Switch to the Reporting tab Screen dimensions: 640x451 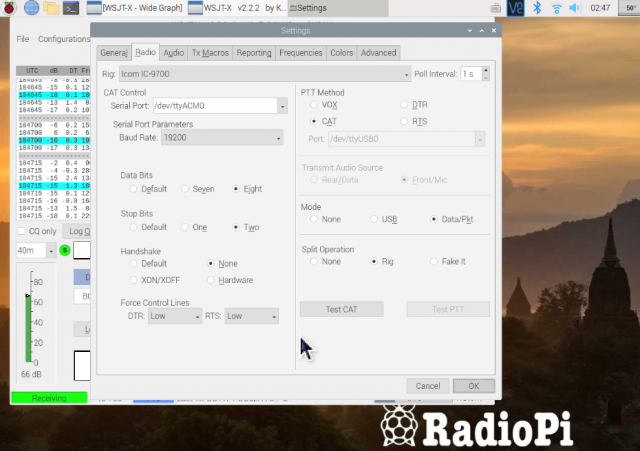[x=253, y=53]
